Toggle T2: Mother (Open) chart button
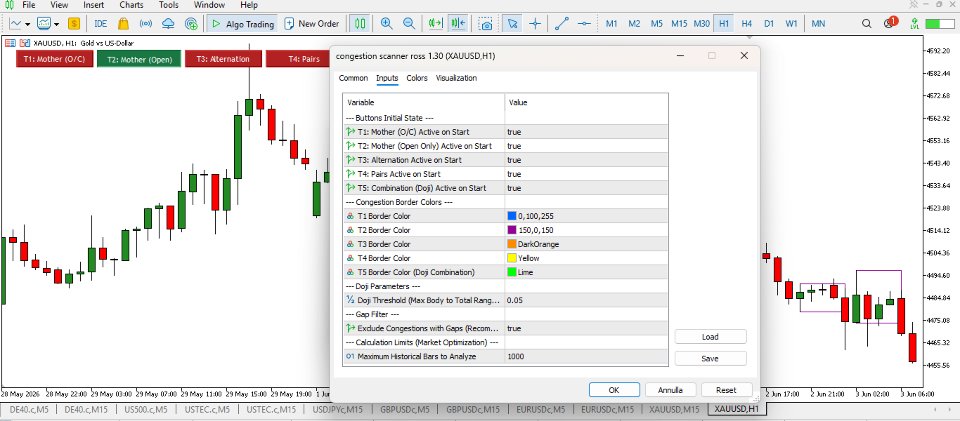 click(x=139, y=59)
